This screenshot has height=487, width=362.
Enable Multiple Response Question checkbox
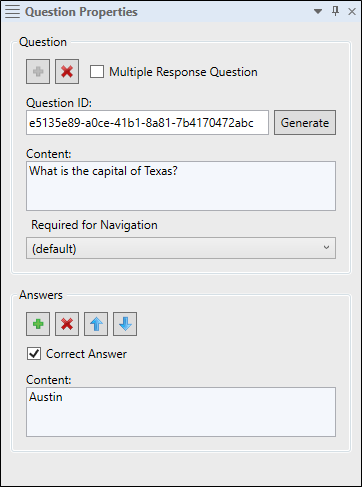pyautogui.click(x=97, y=72)
